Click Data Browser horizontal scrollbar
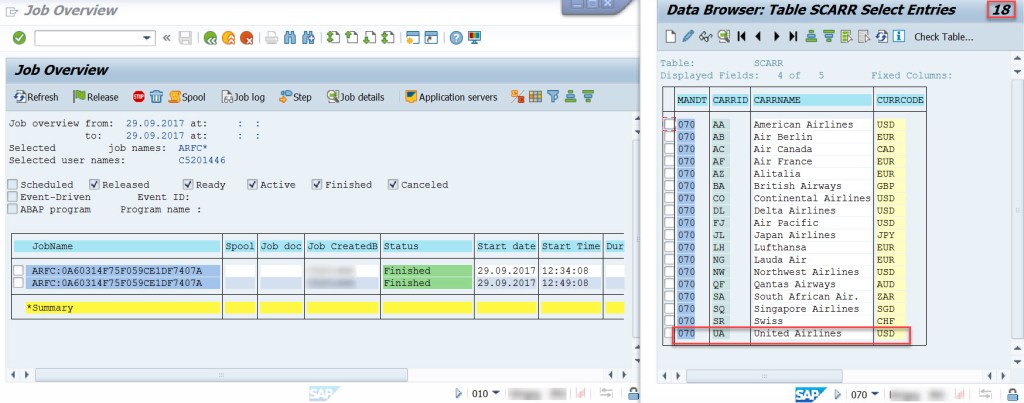 (x=764, y=376)
